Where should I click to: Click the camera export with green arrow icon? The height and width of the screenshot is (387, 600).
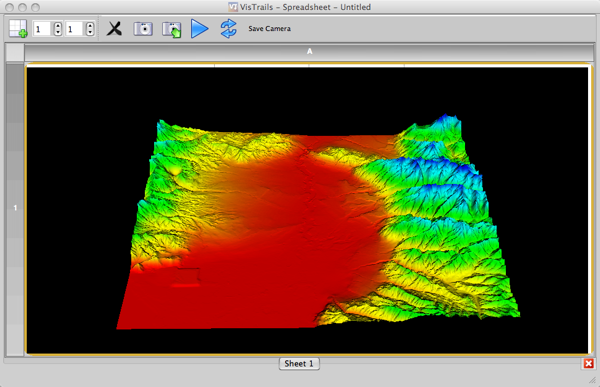pos(171,29)
